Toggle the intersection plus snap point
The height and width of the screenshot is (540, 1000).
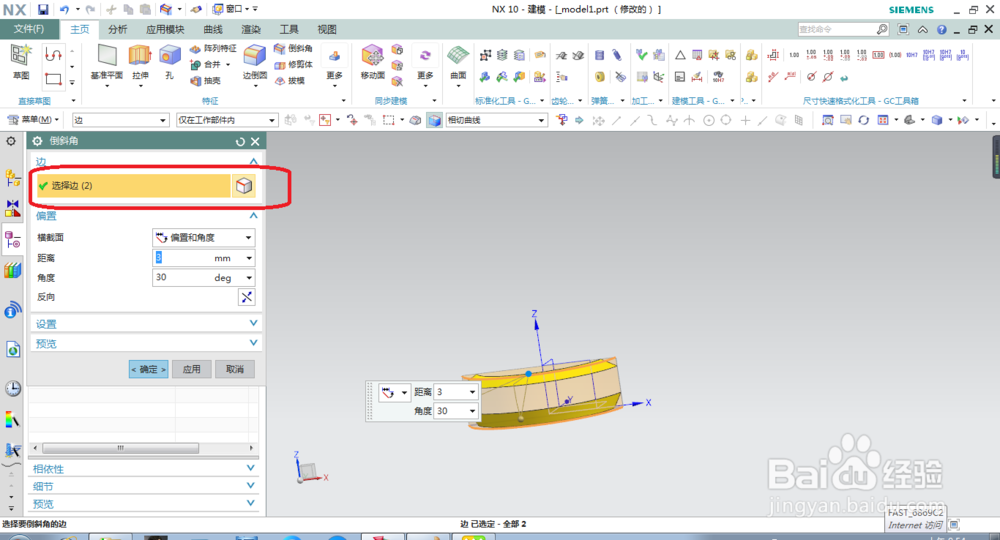pyautogui.click(x=745, y=120)
